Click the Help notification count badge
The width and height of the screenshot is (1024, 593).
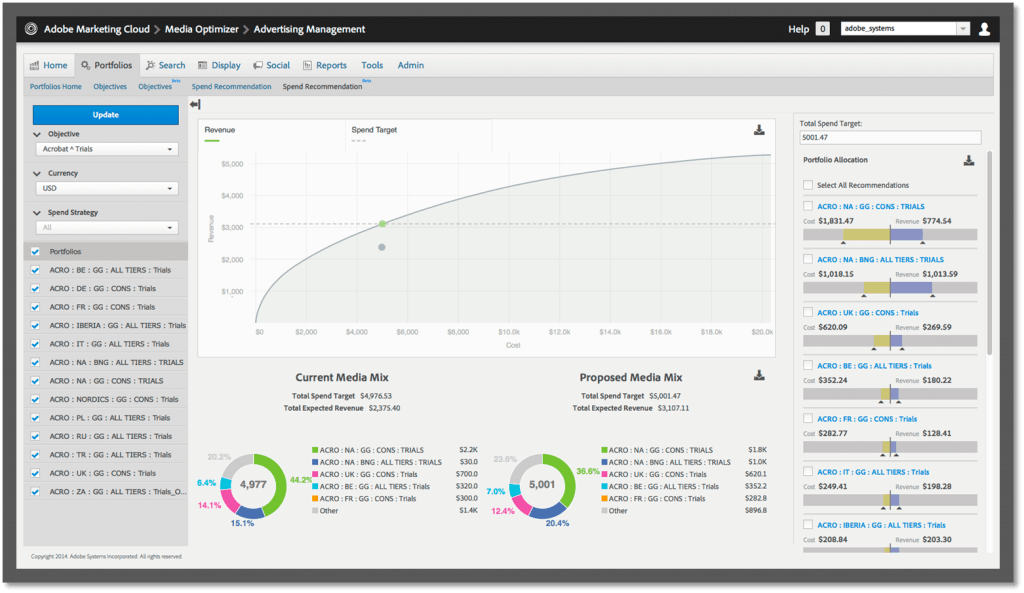pos(823,29)
